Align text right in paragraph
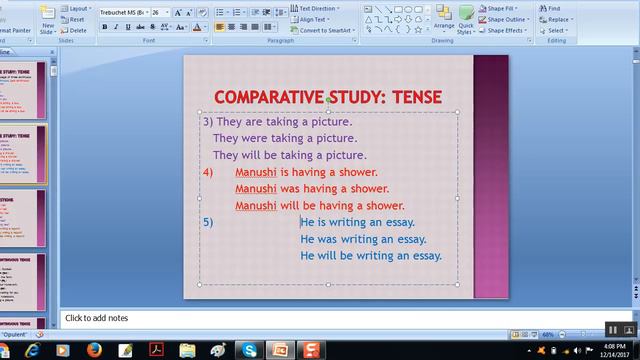Screen dimensions: 640x360 click(x=243, y=27)
